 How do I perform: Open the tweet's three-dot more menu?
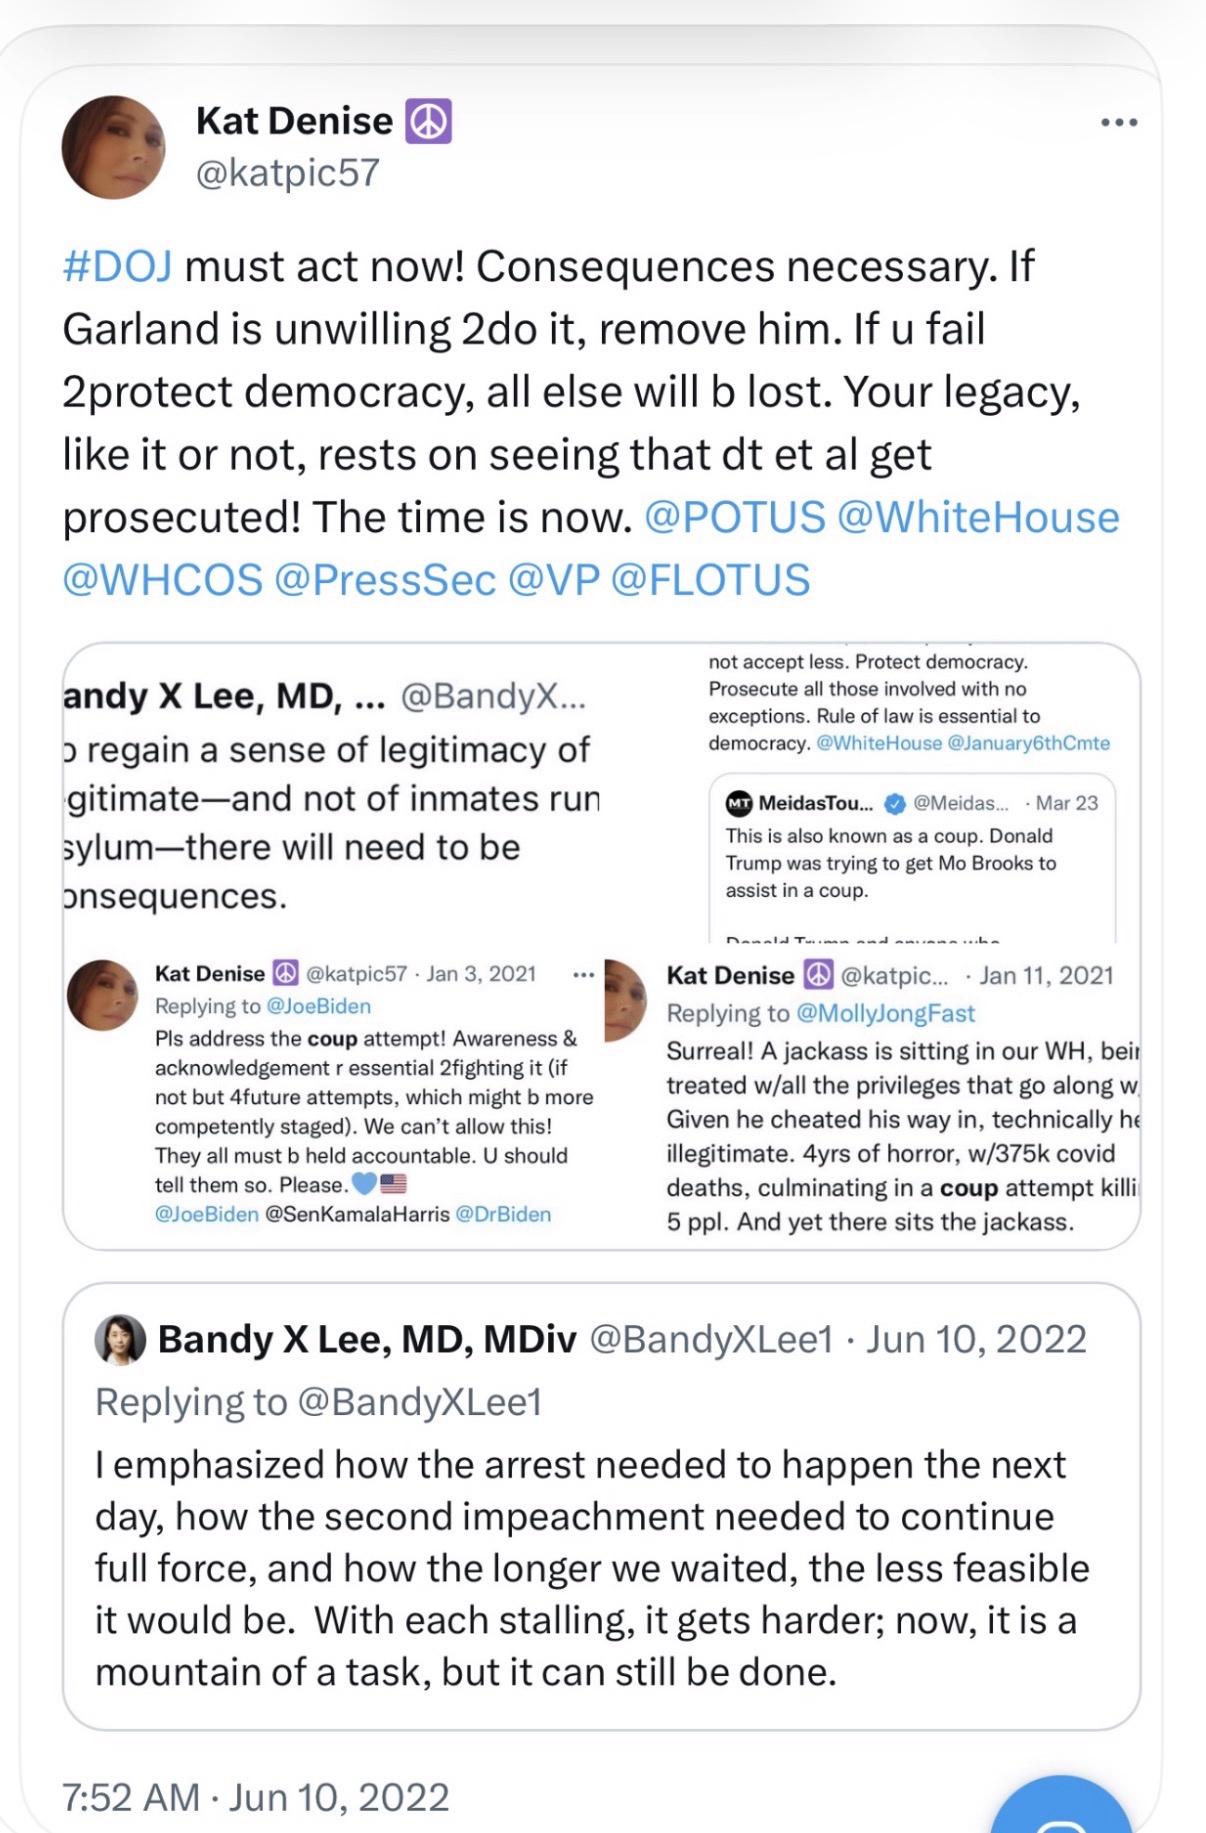[1118, 123]
